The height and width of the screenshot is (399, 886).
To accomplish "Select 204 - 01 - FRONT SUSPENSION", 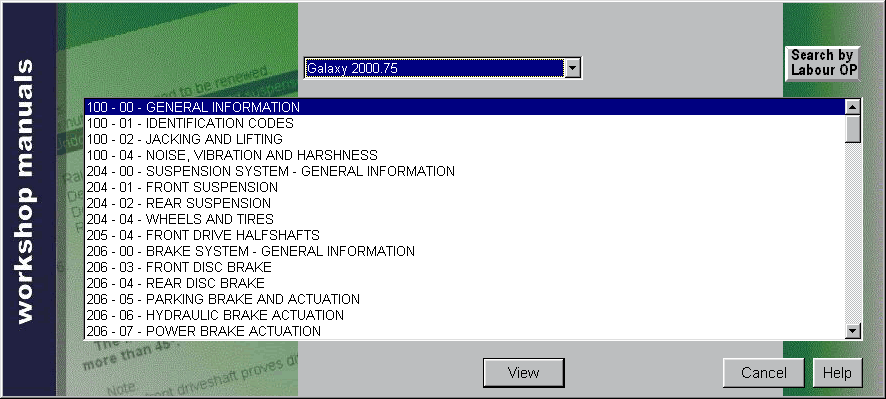I will [464, 187].
